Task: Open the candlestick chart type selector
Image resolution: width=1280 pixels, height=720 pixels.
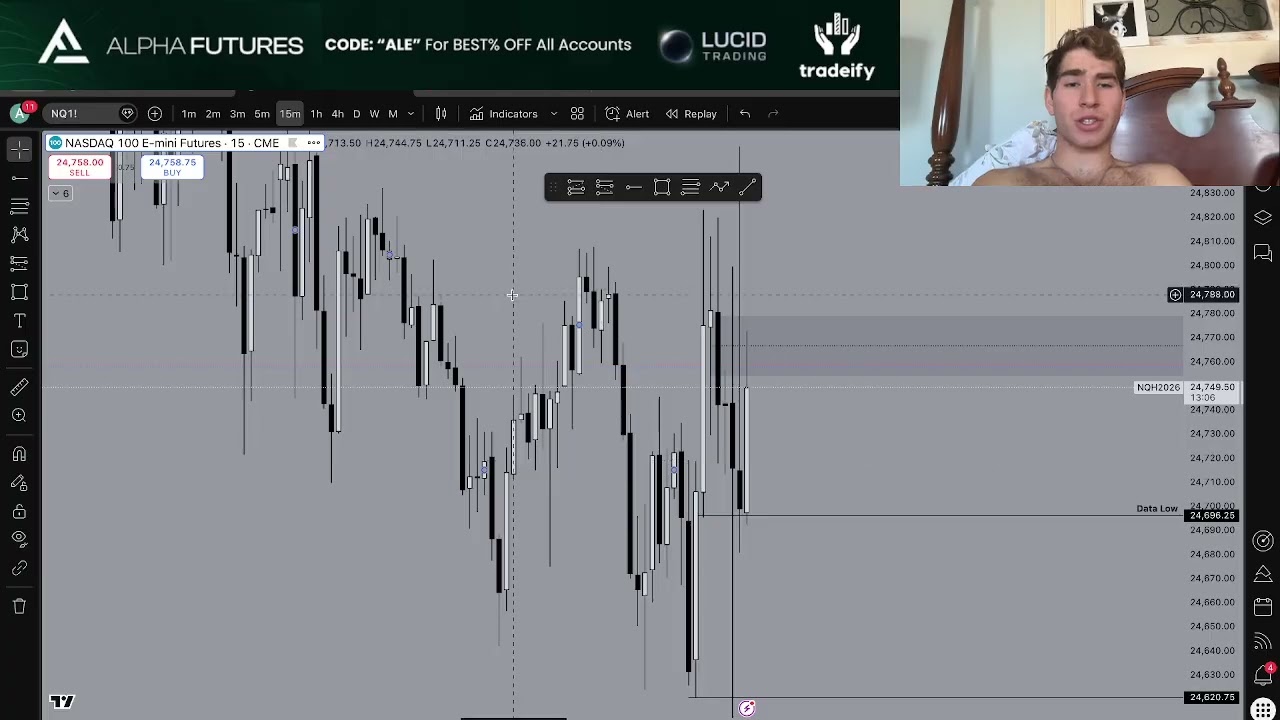Action: click(441, 114)
